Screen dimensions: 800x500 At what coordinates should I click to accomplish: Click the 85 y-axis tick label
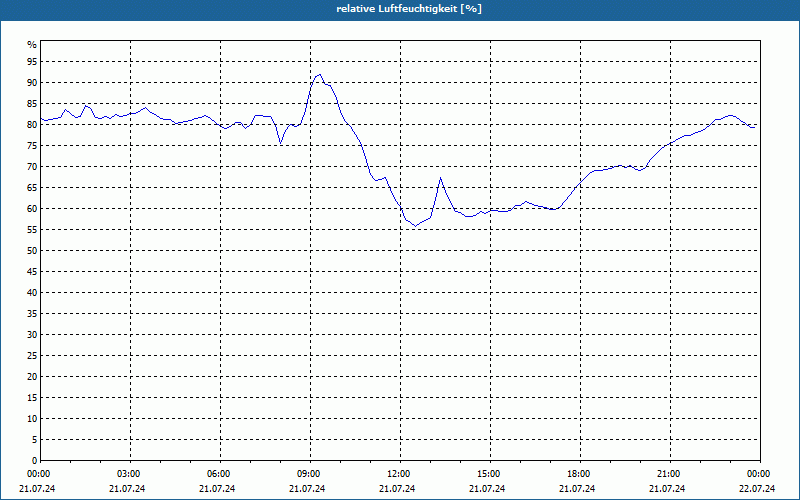(32, 104)
